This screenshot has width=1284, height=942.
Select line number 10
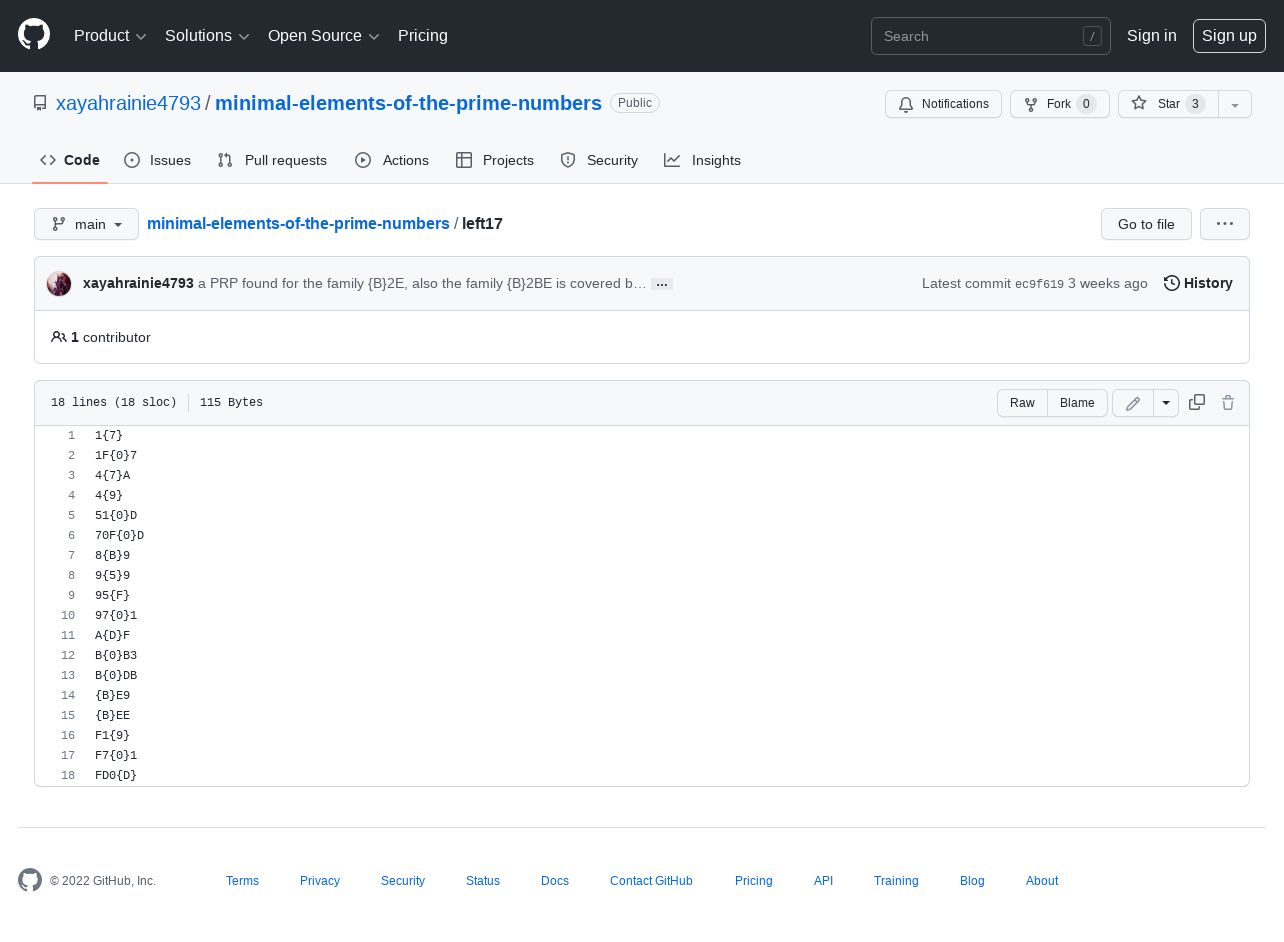coord(68,616)
